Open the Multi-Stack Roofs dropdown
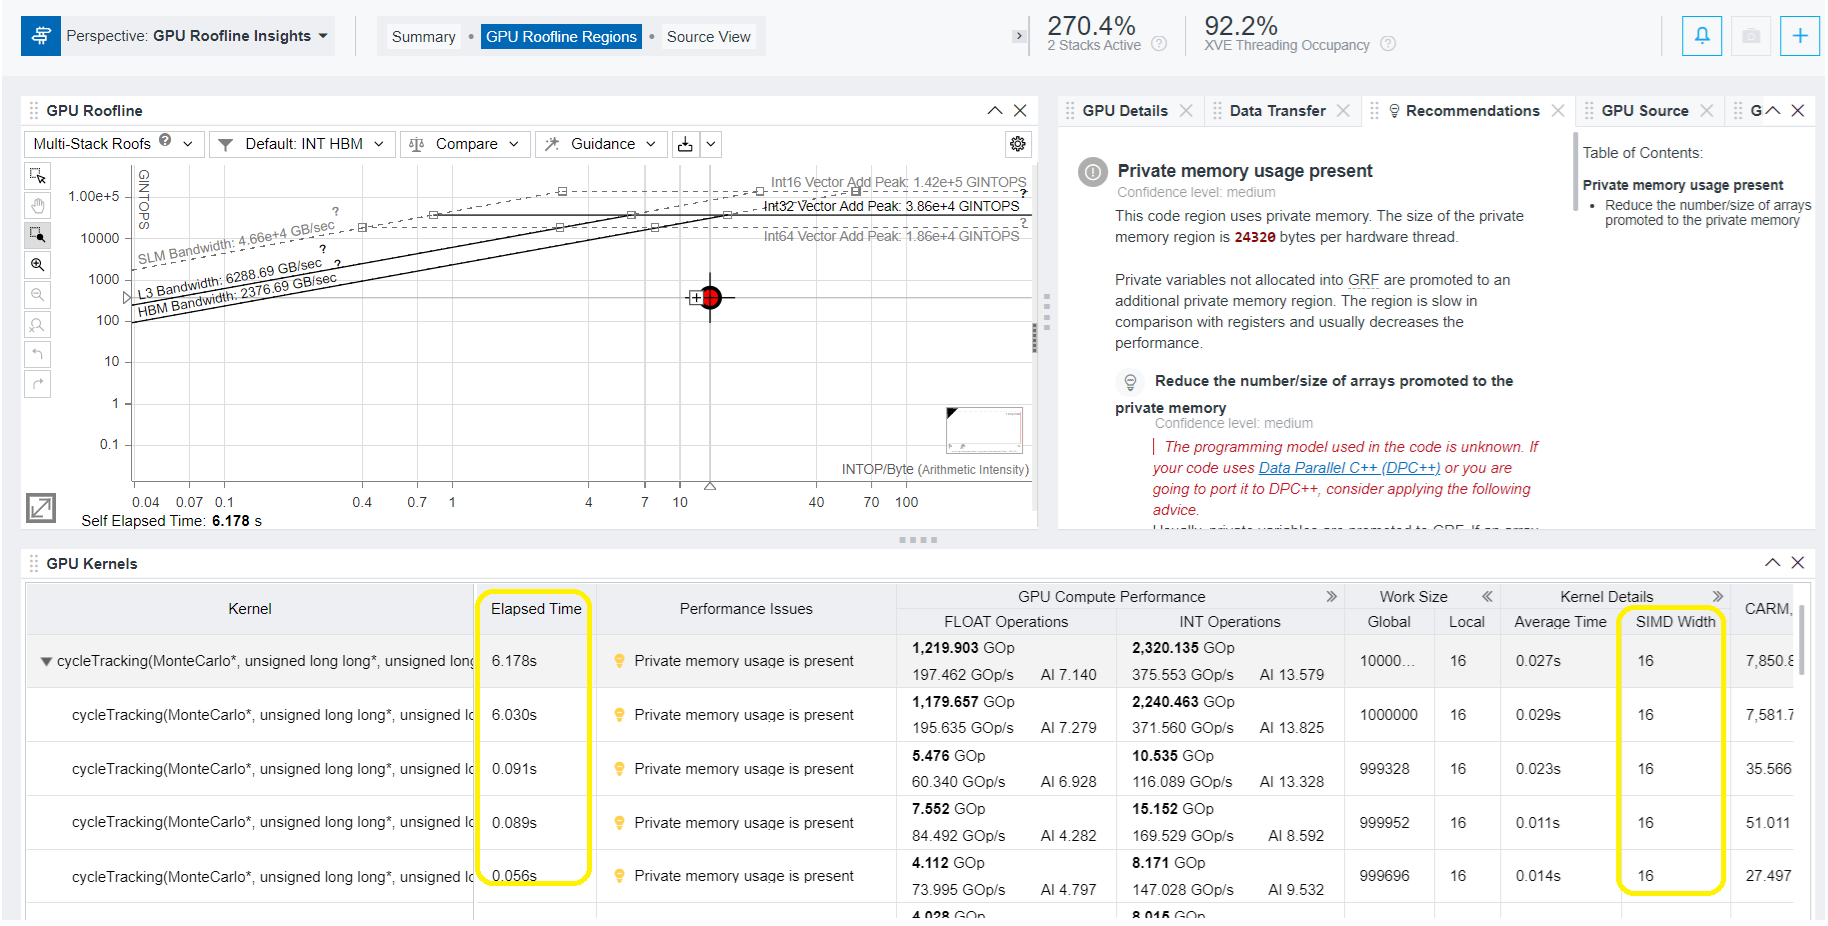This screenshot has height=926, width=1828. (x=113, y=144)
